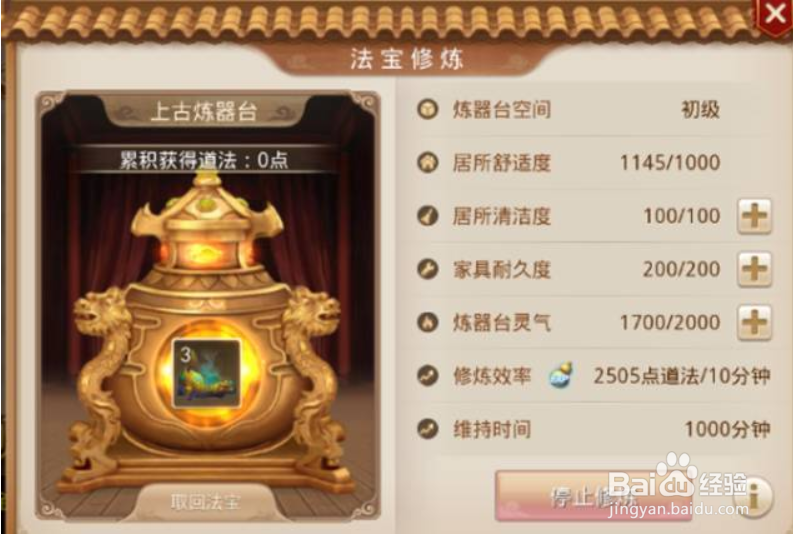The width and height of the screenshot is (793, 537).
Task: Click the 法宝修炼 header title
Action: point(407,59)
